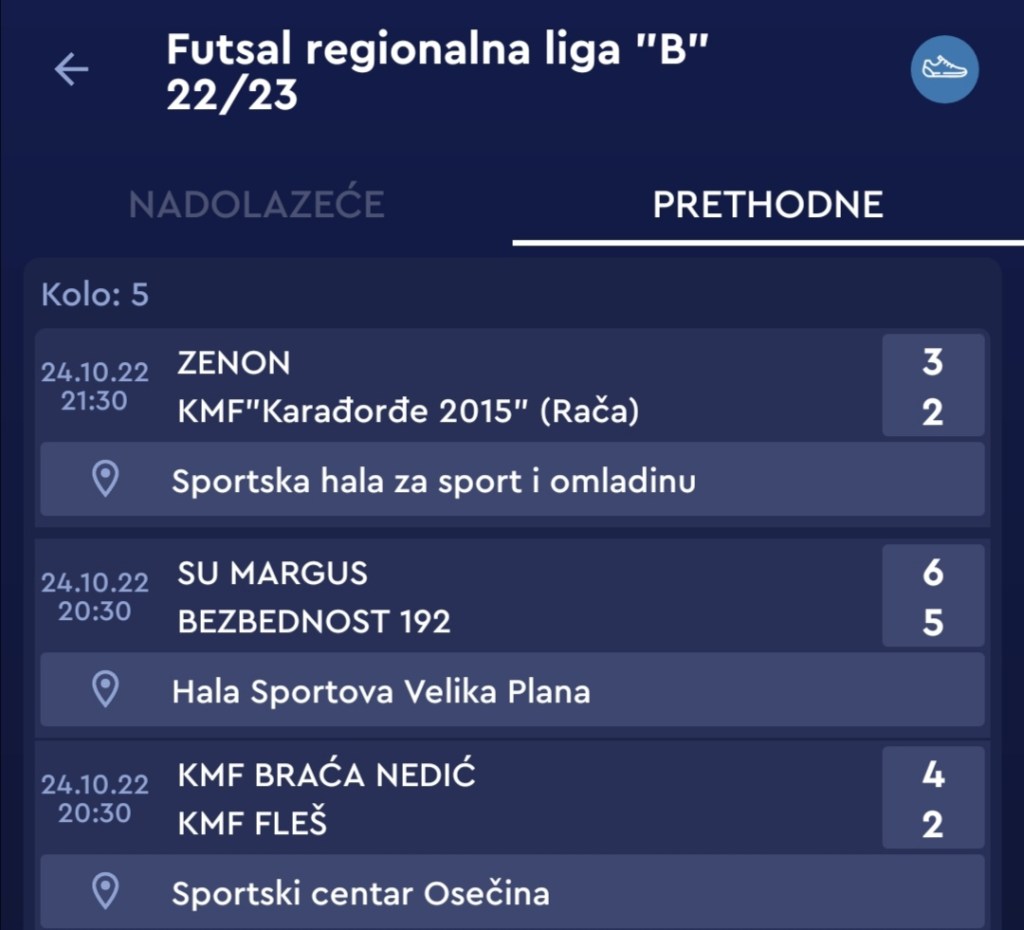This screenshot has height=930, width=1024.
Task: Open venue Hala Sportova Velika Plana
Action: (381, 691)
